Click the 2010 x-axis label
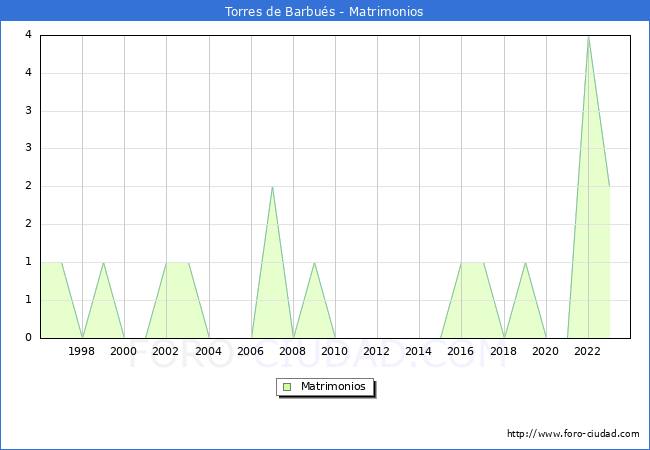This screenshot has width=650, height=450. click(x=334, y=351)
